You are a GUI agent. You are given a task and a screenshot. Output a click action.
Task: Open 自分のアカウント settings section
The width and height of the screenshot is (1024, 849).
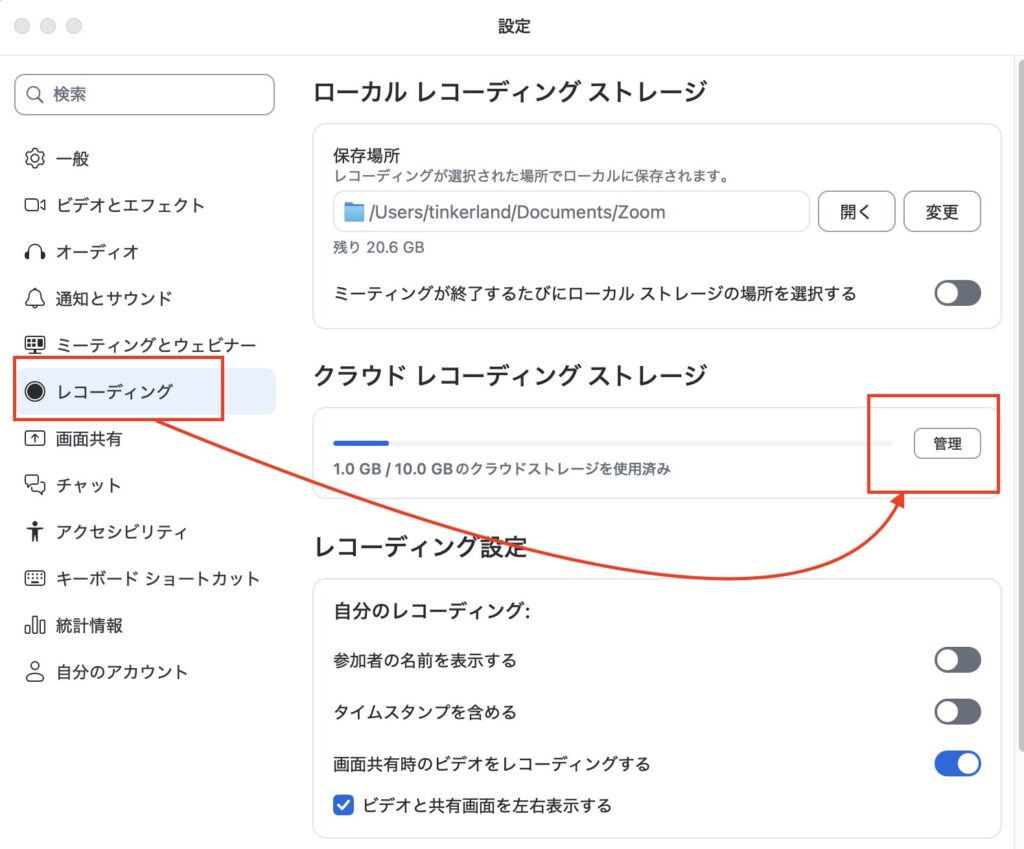121,672
